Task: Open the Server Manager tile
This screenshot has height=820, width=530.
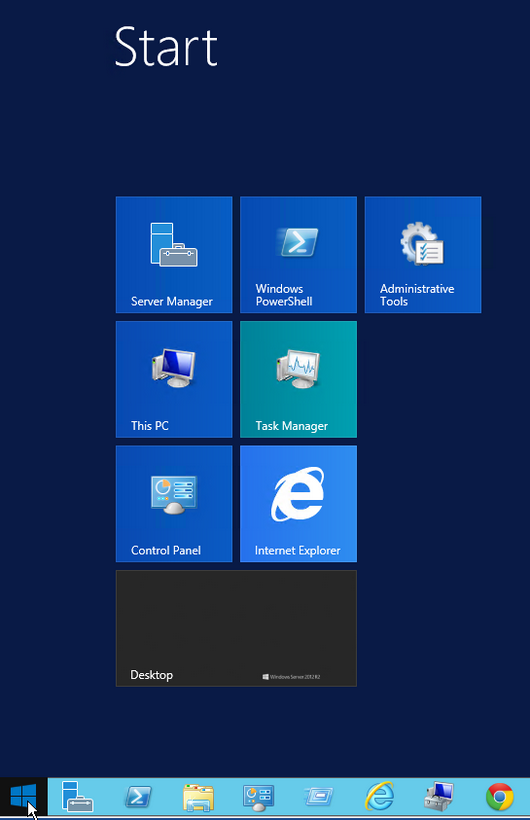Action: click(x=174, y=255)
